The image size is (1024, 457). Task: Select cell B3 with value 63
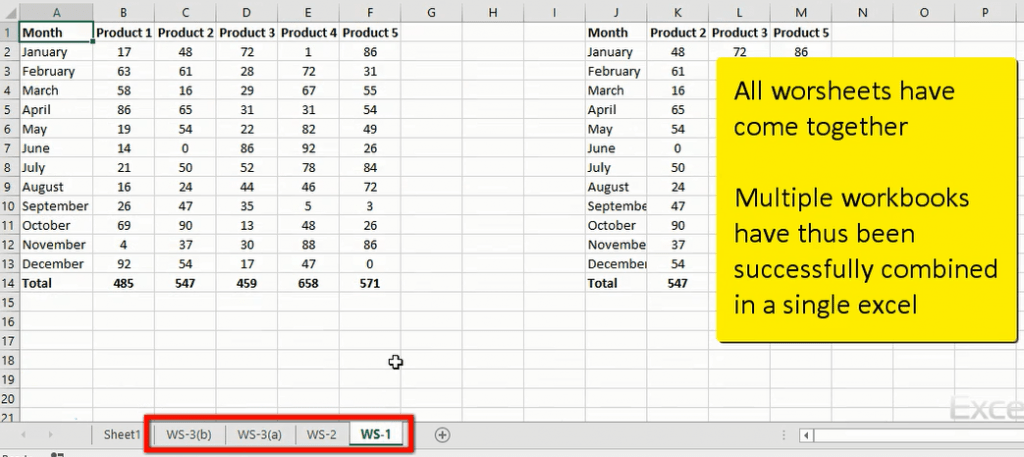(123, 71)
